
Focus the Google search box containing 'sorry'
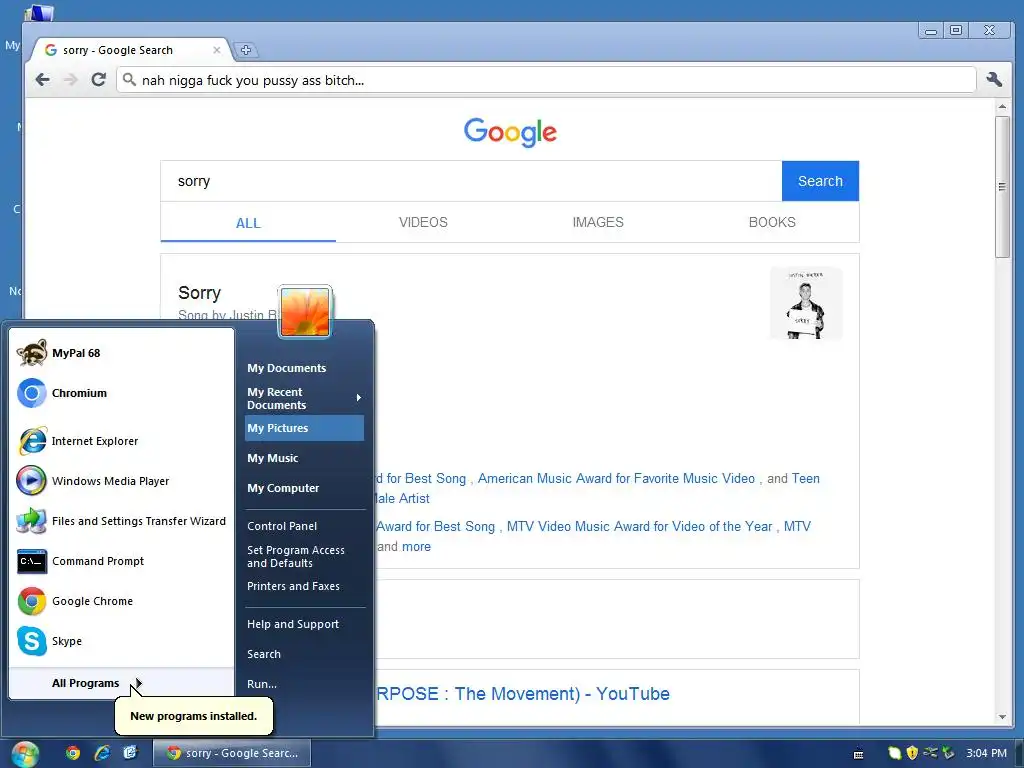[471, 181]
